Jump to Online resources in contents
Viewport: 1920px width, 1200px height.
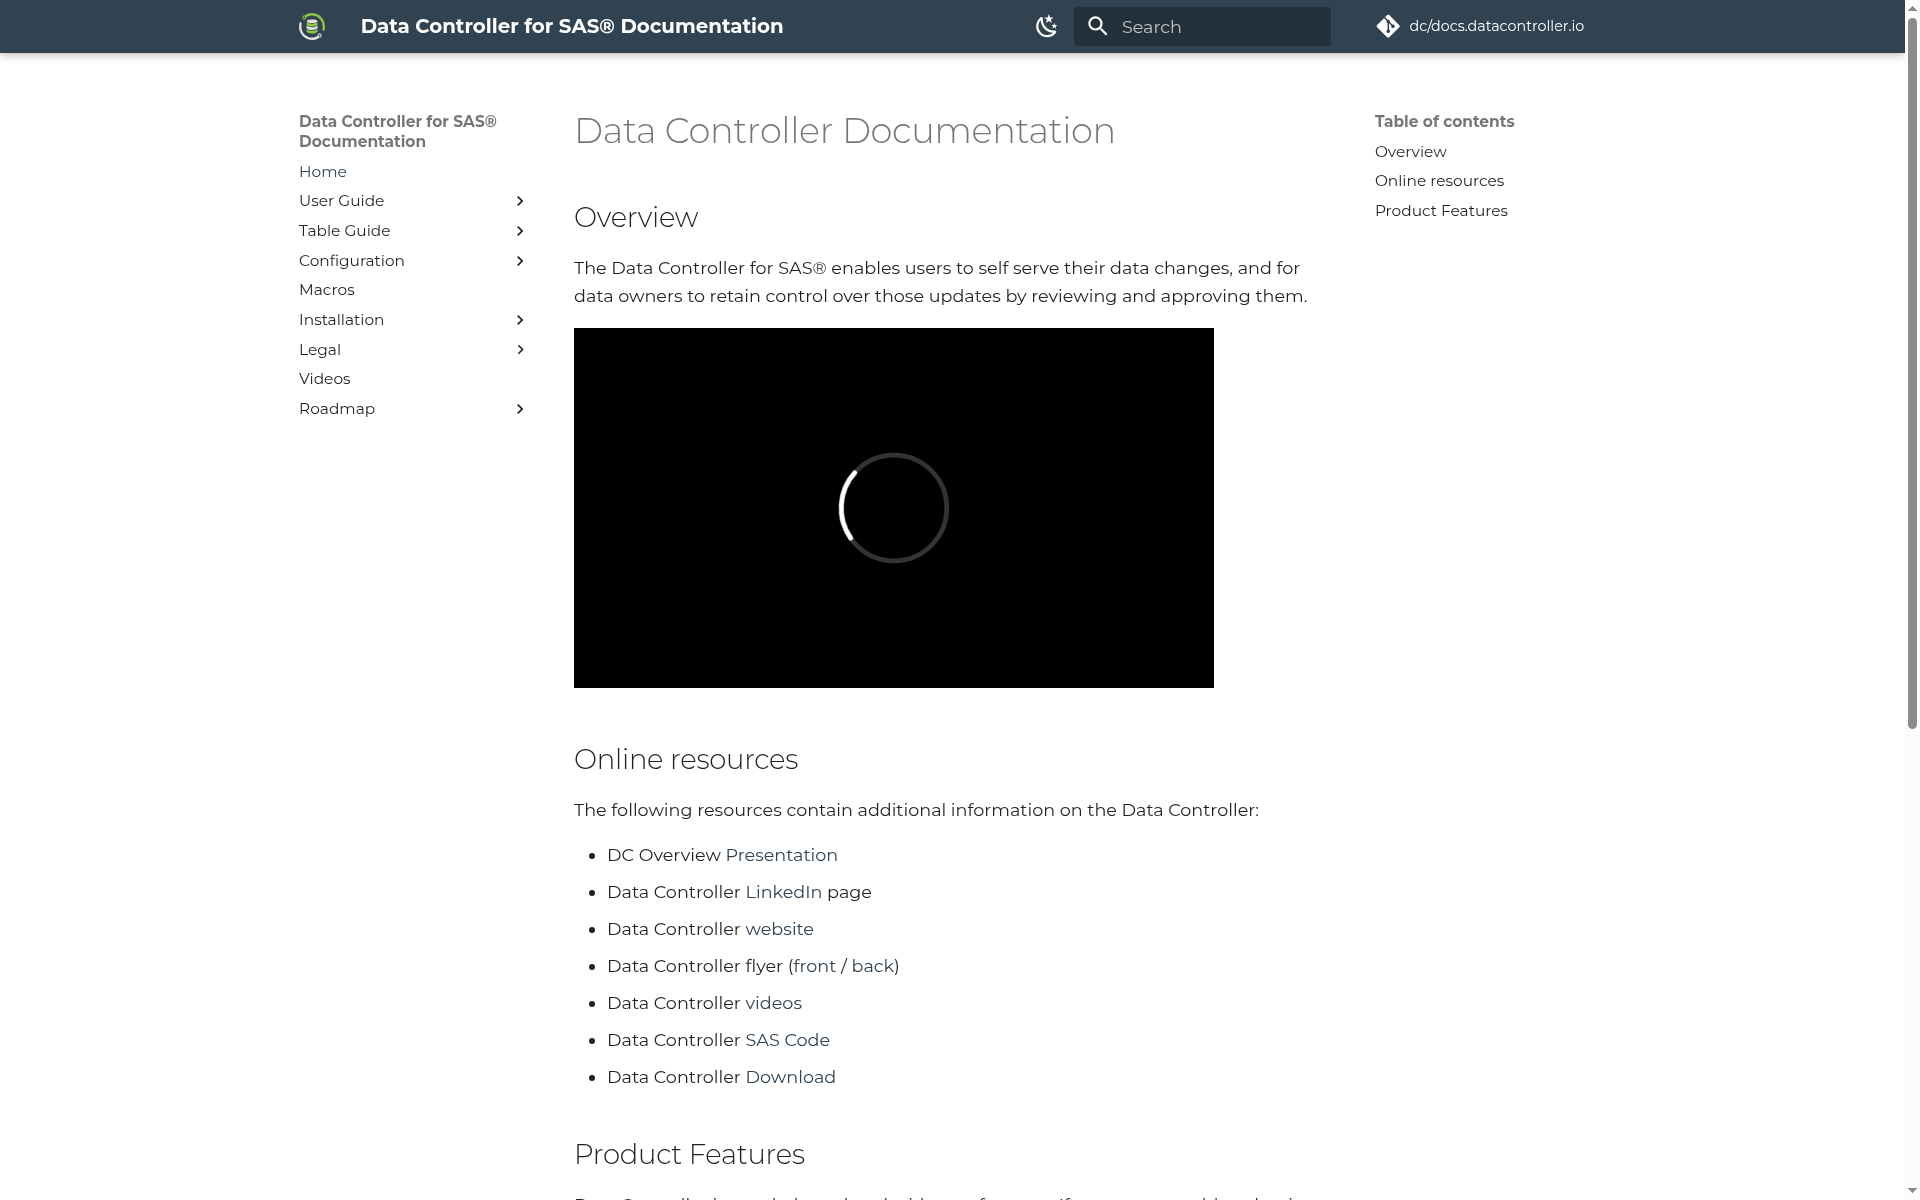point(1439,181)
